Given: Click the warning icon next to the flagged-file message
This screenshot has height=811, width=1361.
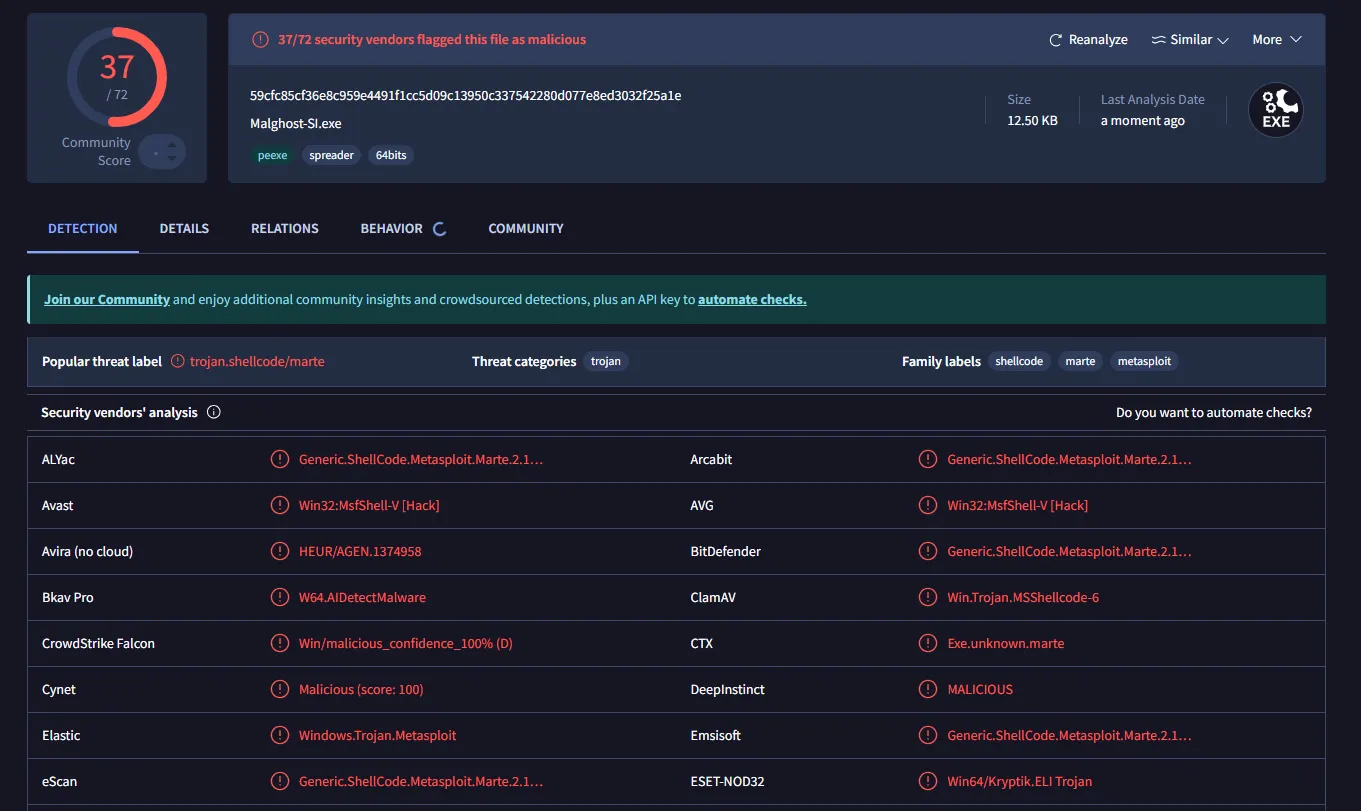Looking at the screenshot, I should 259,40.
